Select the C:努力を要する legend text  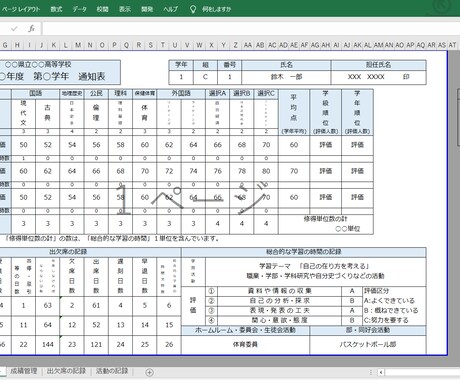click(386, 320)
